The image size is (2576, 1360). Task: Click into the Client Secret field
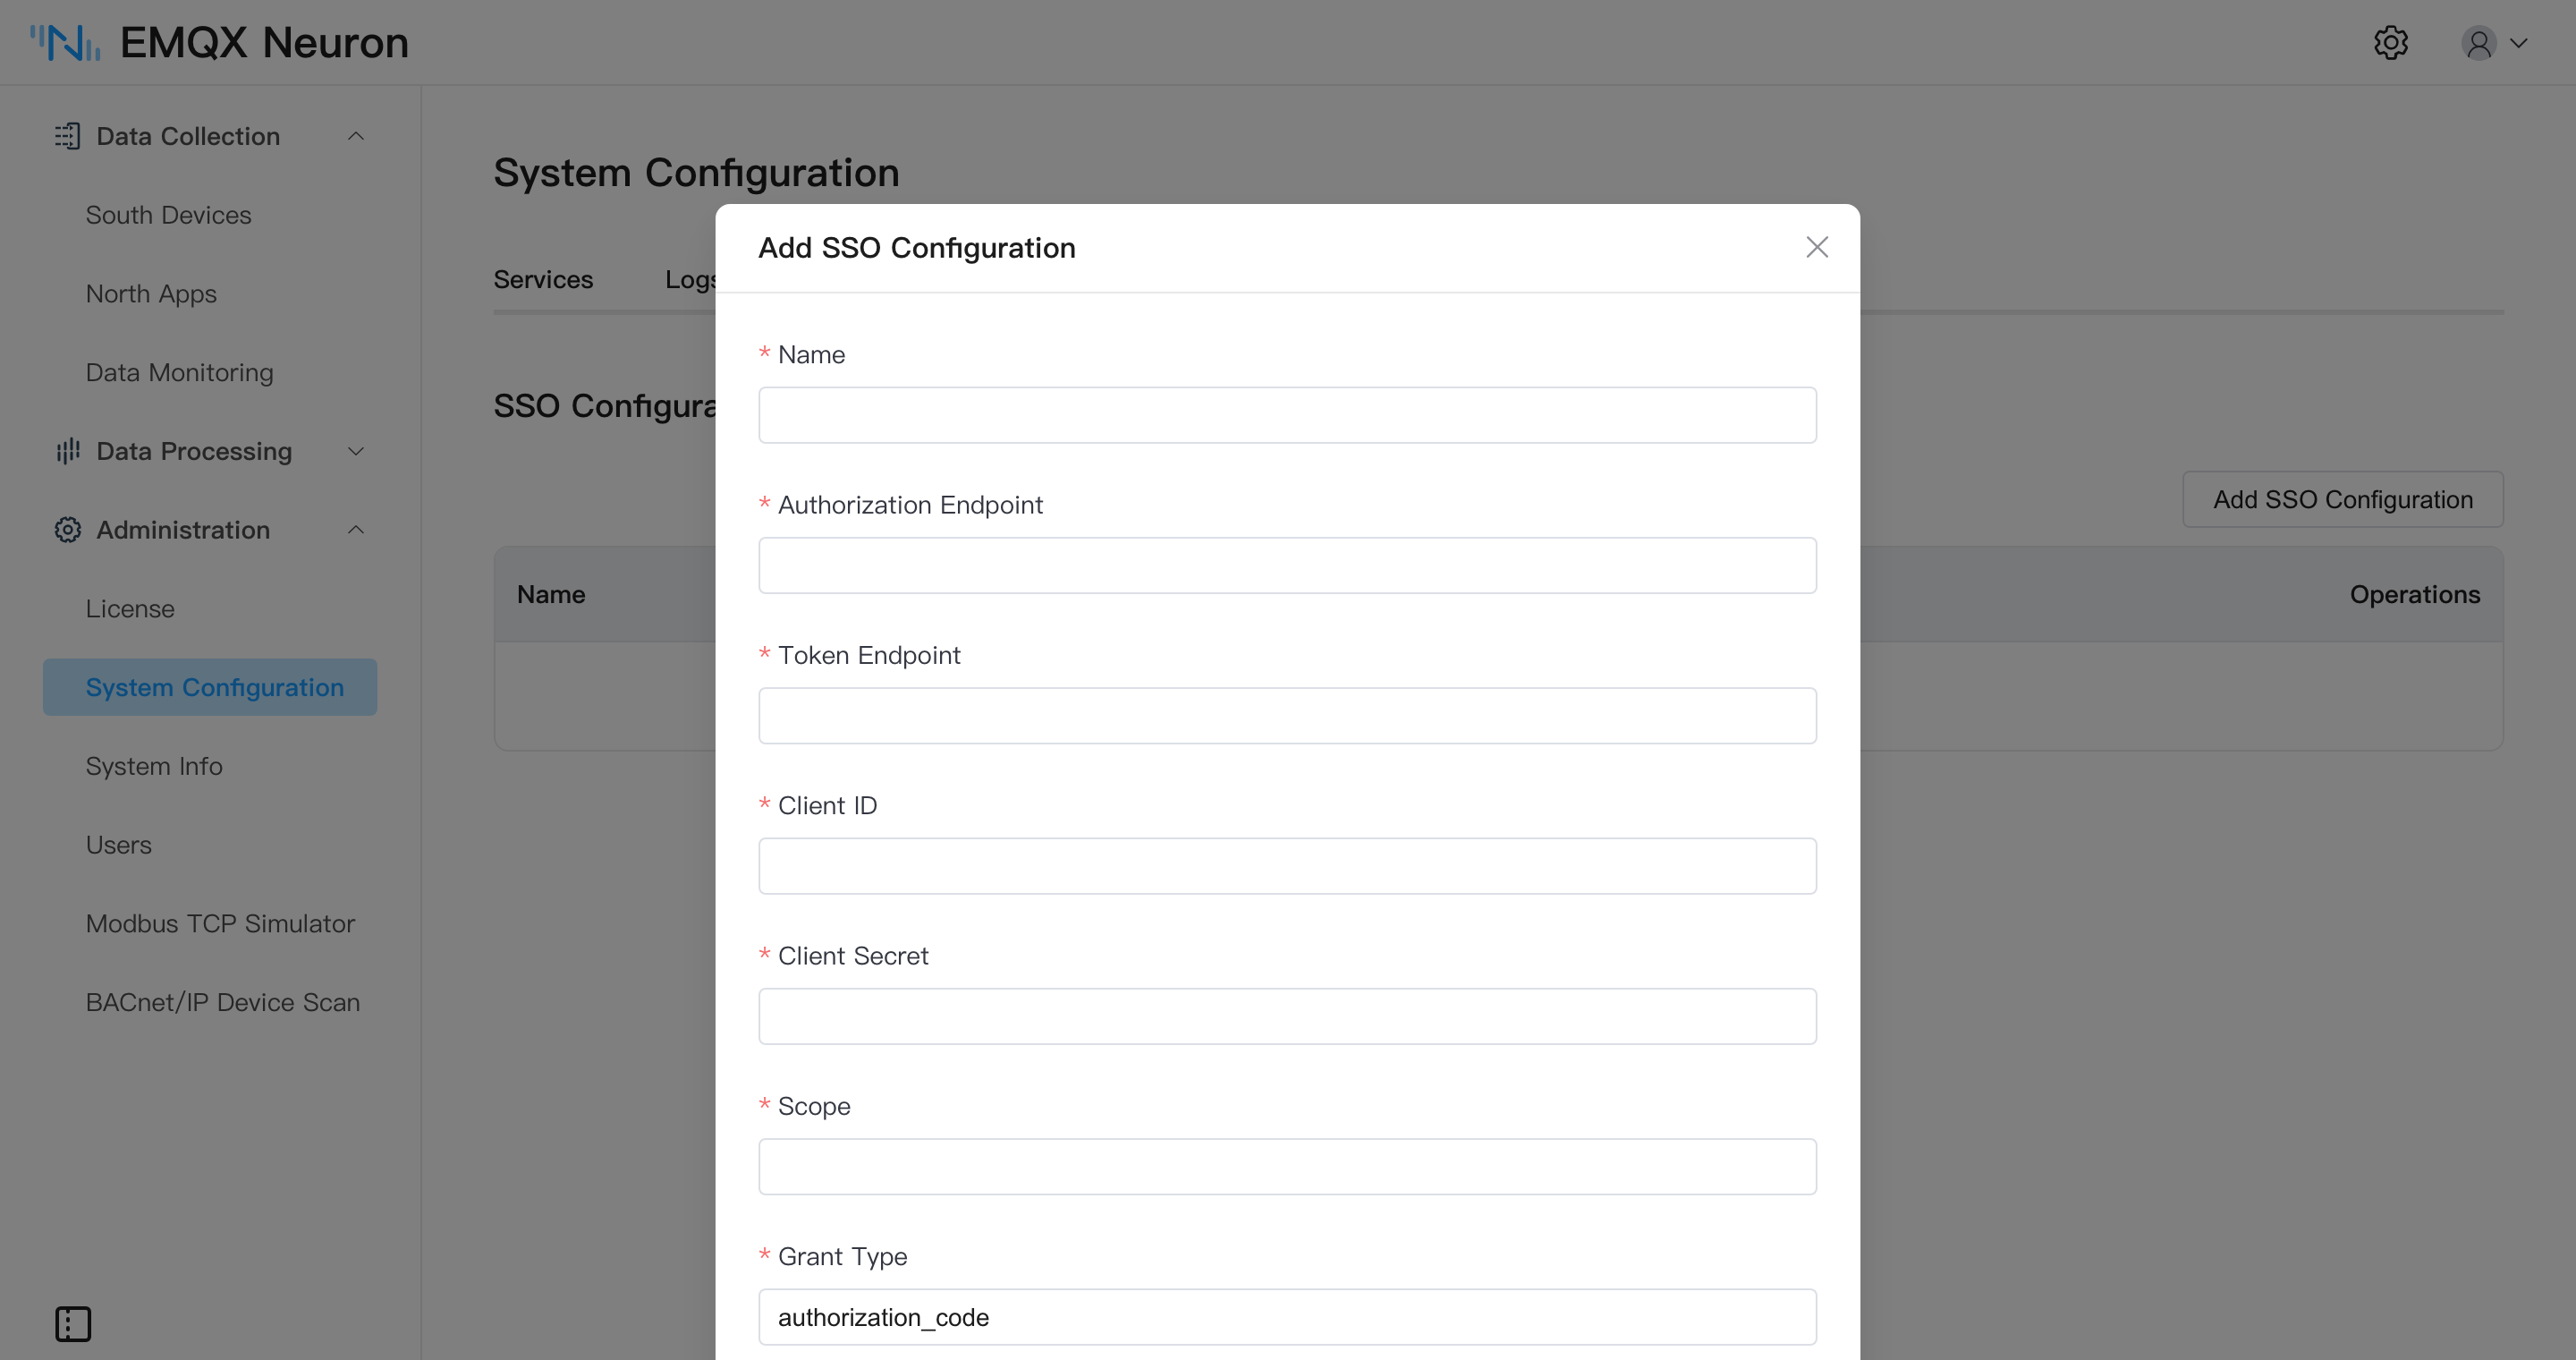[1287, 1017]
